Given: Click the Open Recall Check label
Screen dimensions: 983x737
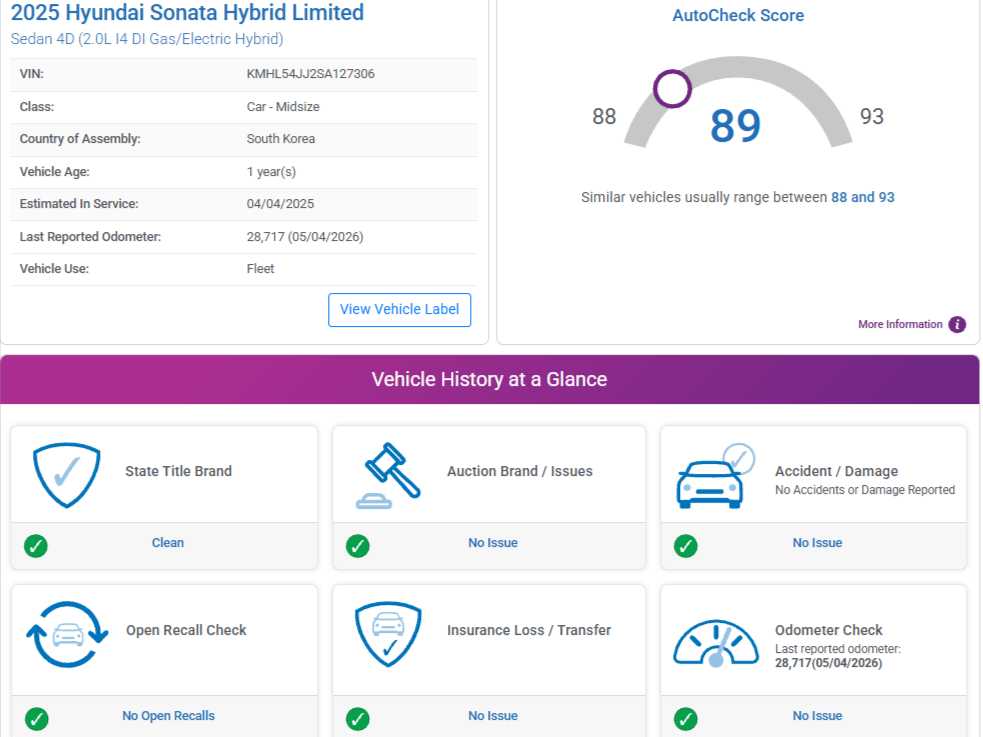Looking at the screenshot, I should pos(186,630).
